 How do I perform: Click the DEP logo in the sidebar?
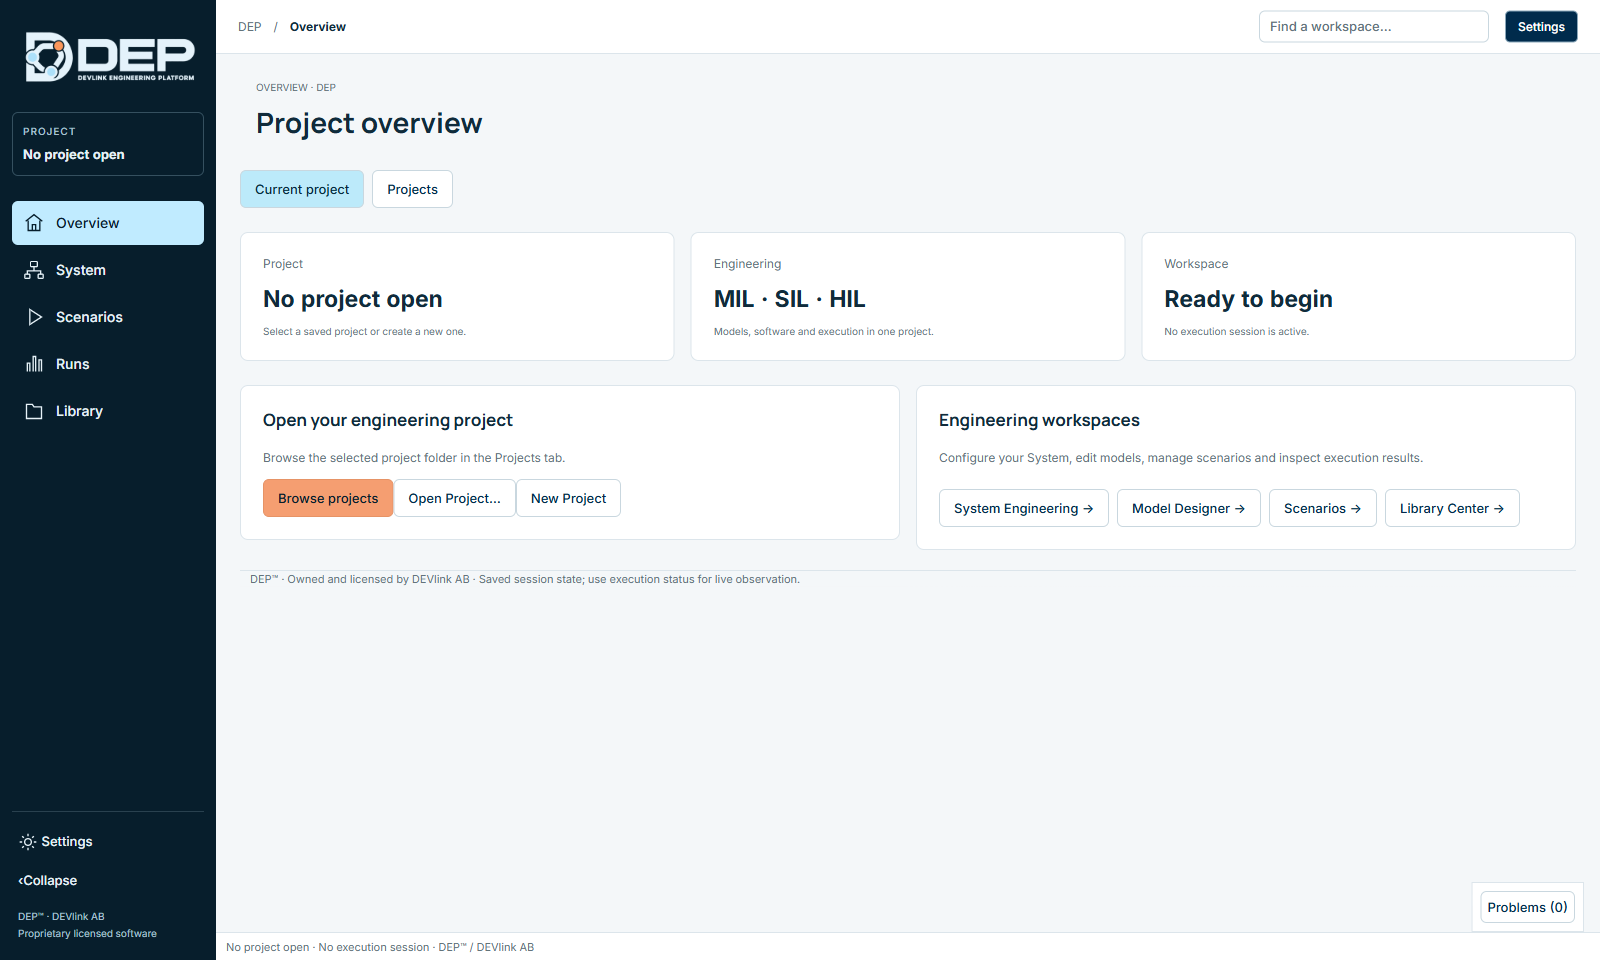coord(110,57)
